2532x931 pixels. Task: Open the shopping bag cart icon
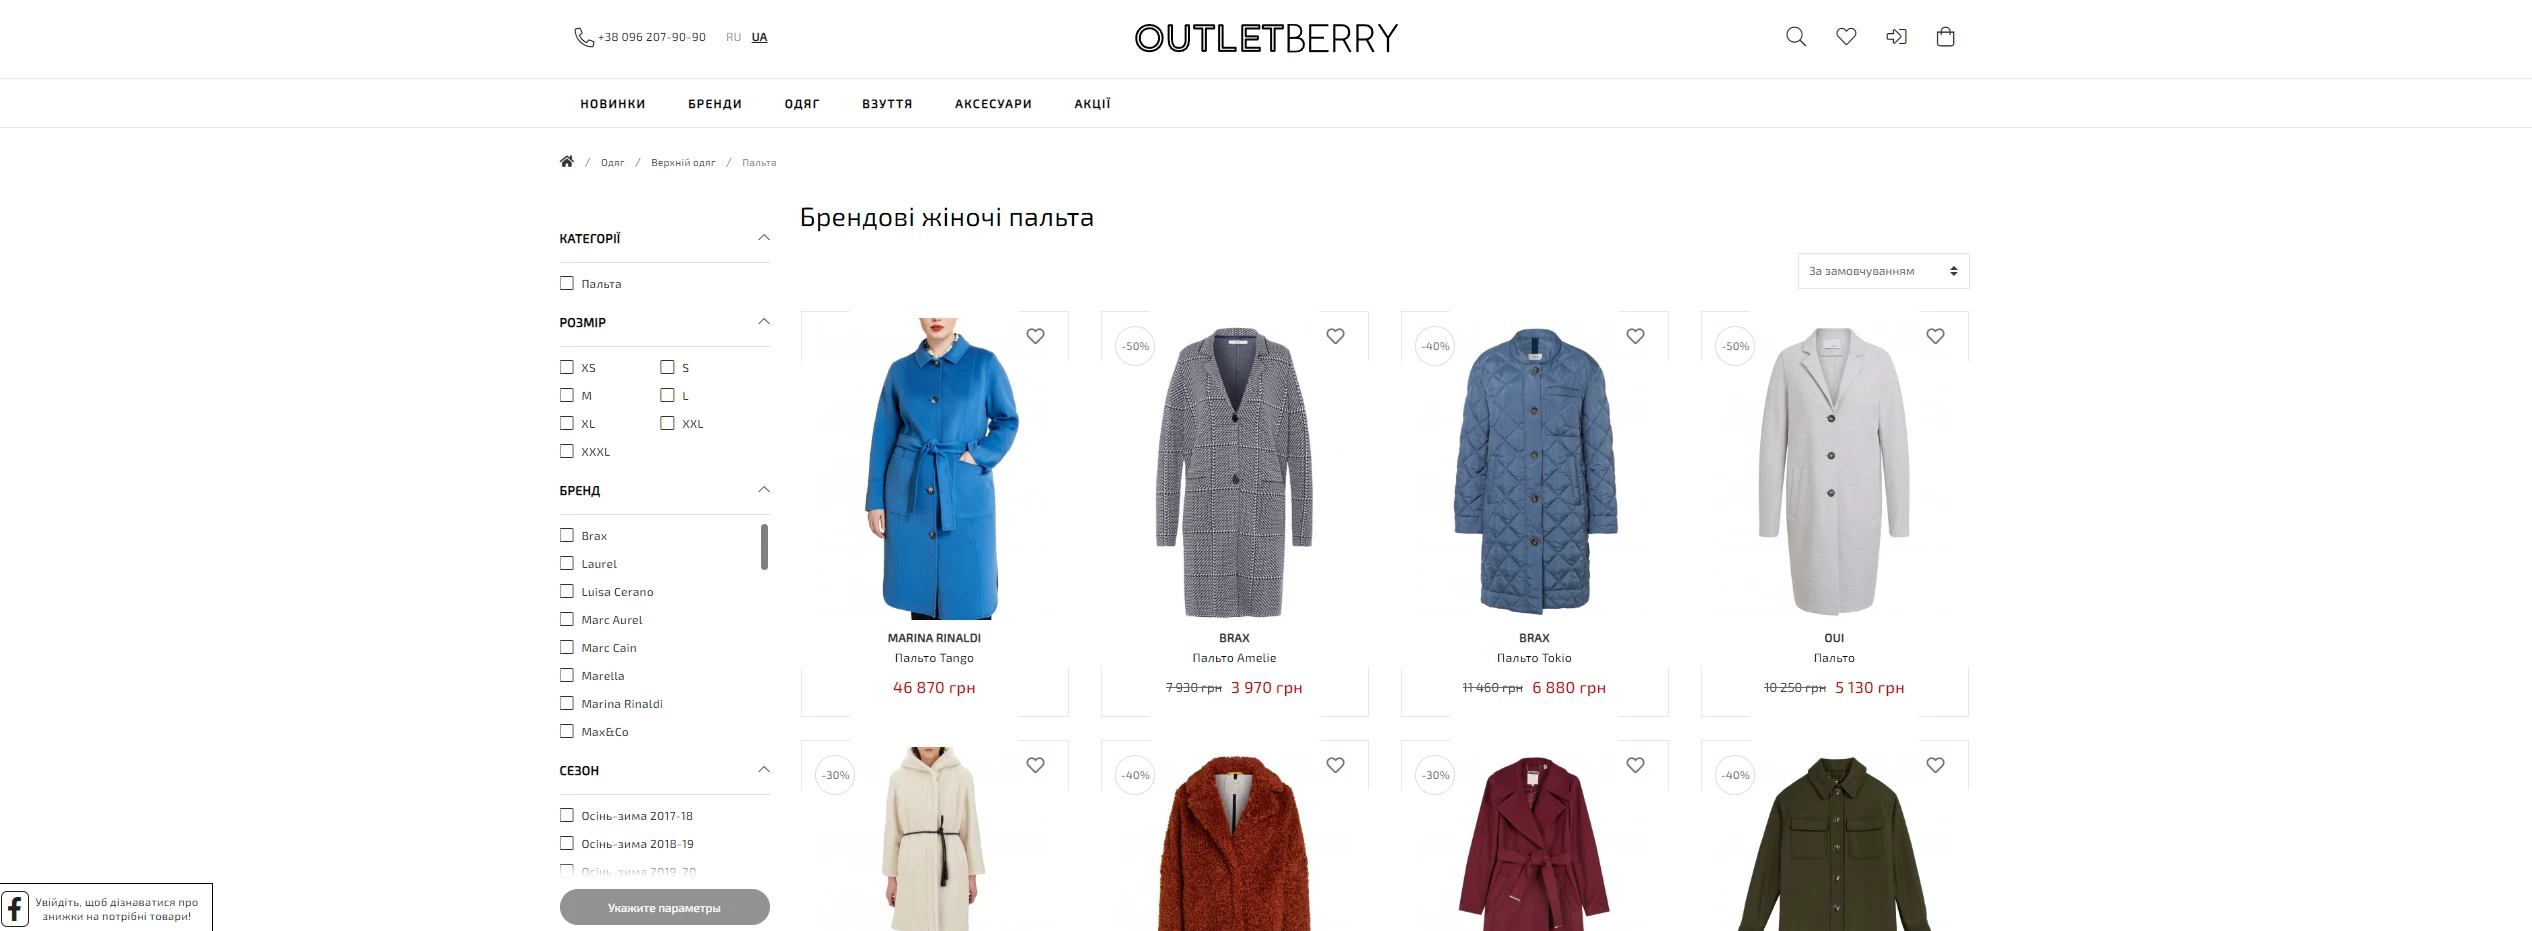pyautogui.click(x=1945, y=37)
